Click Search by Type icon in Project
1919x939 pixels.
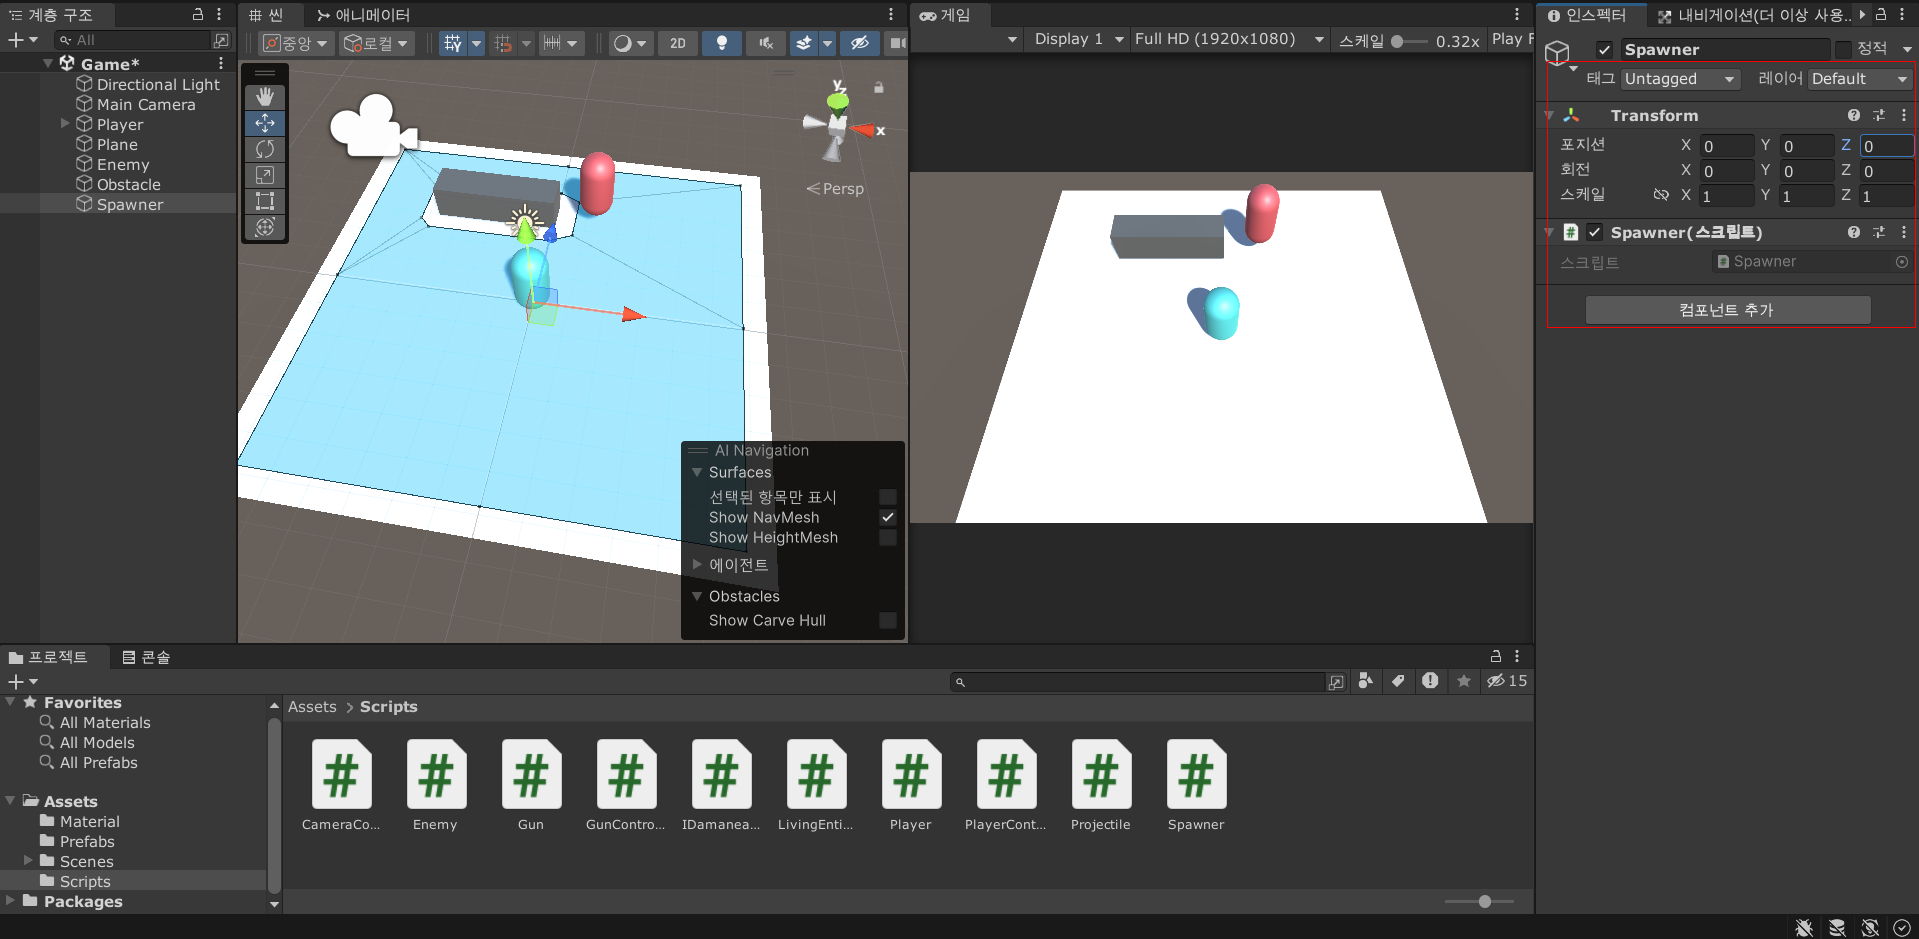(x=1366, y=681)
